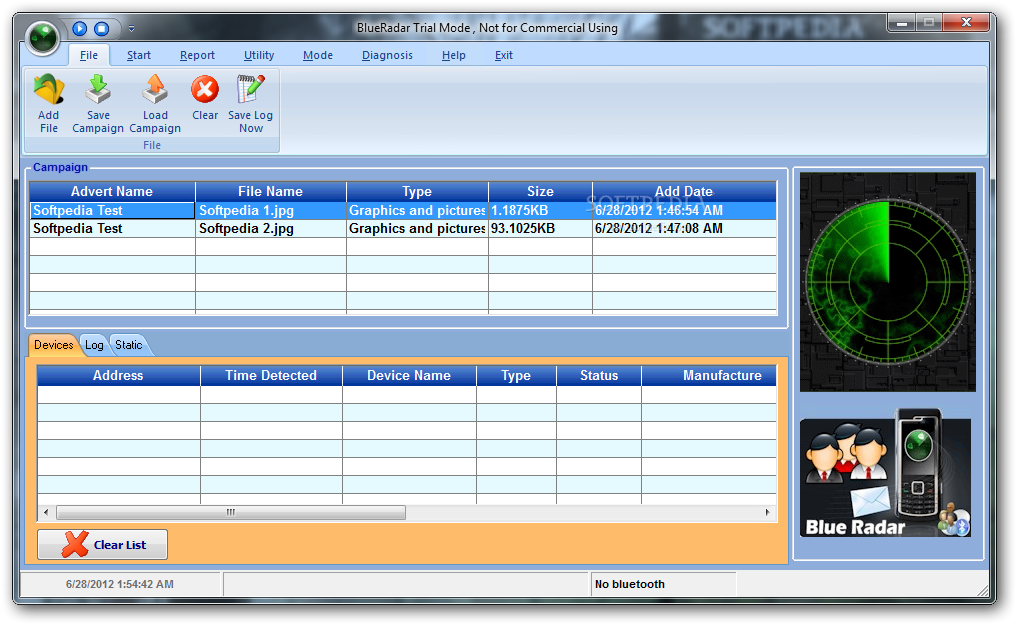This screenshot has height=625, width=1017.
Task: Click the Advert Name column header
Action: (x=112, y=191)
